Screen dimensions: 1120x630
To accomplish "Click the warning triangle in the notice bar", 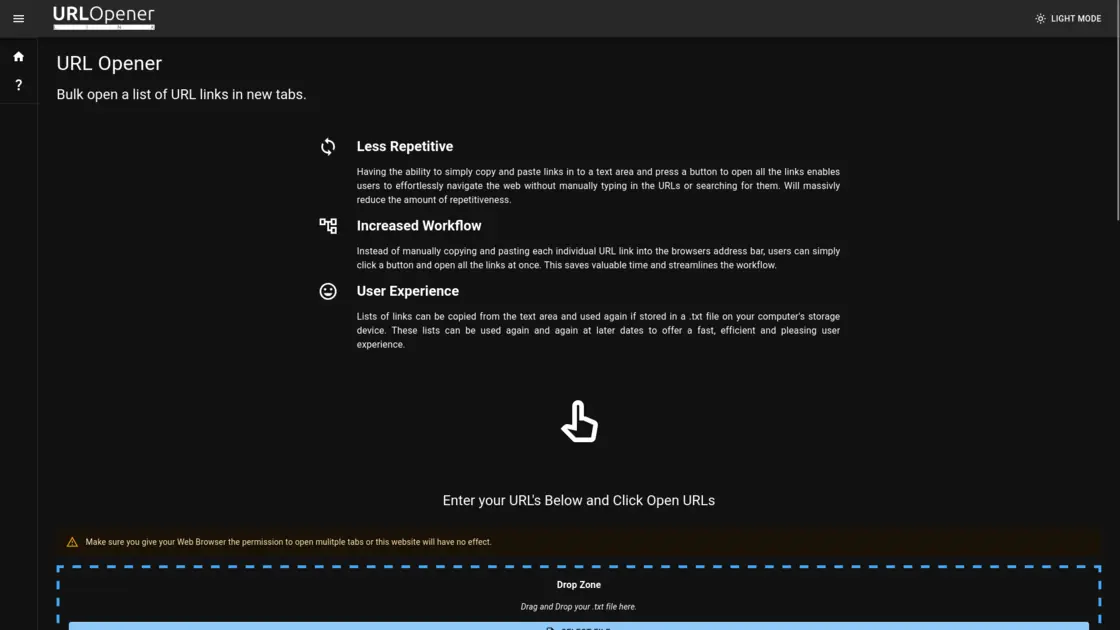I will pos(71,541).
